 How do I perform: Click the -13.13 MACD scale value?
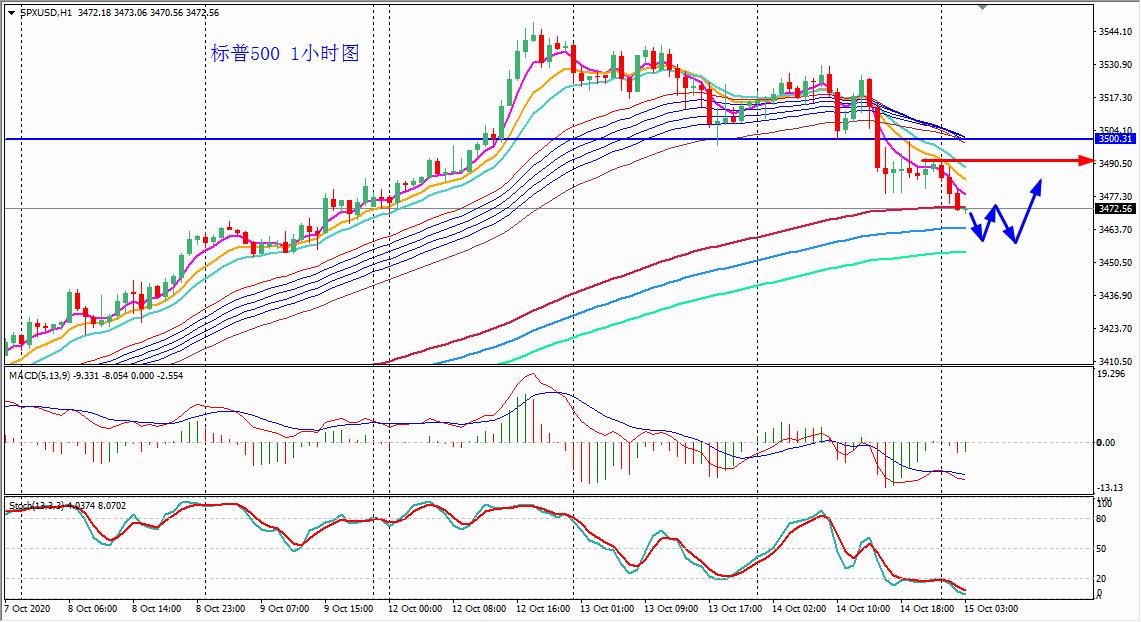pyautogui.click(x=1110, y=488)
